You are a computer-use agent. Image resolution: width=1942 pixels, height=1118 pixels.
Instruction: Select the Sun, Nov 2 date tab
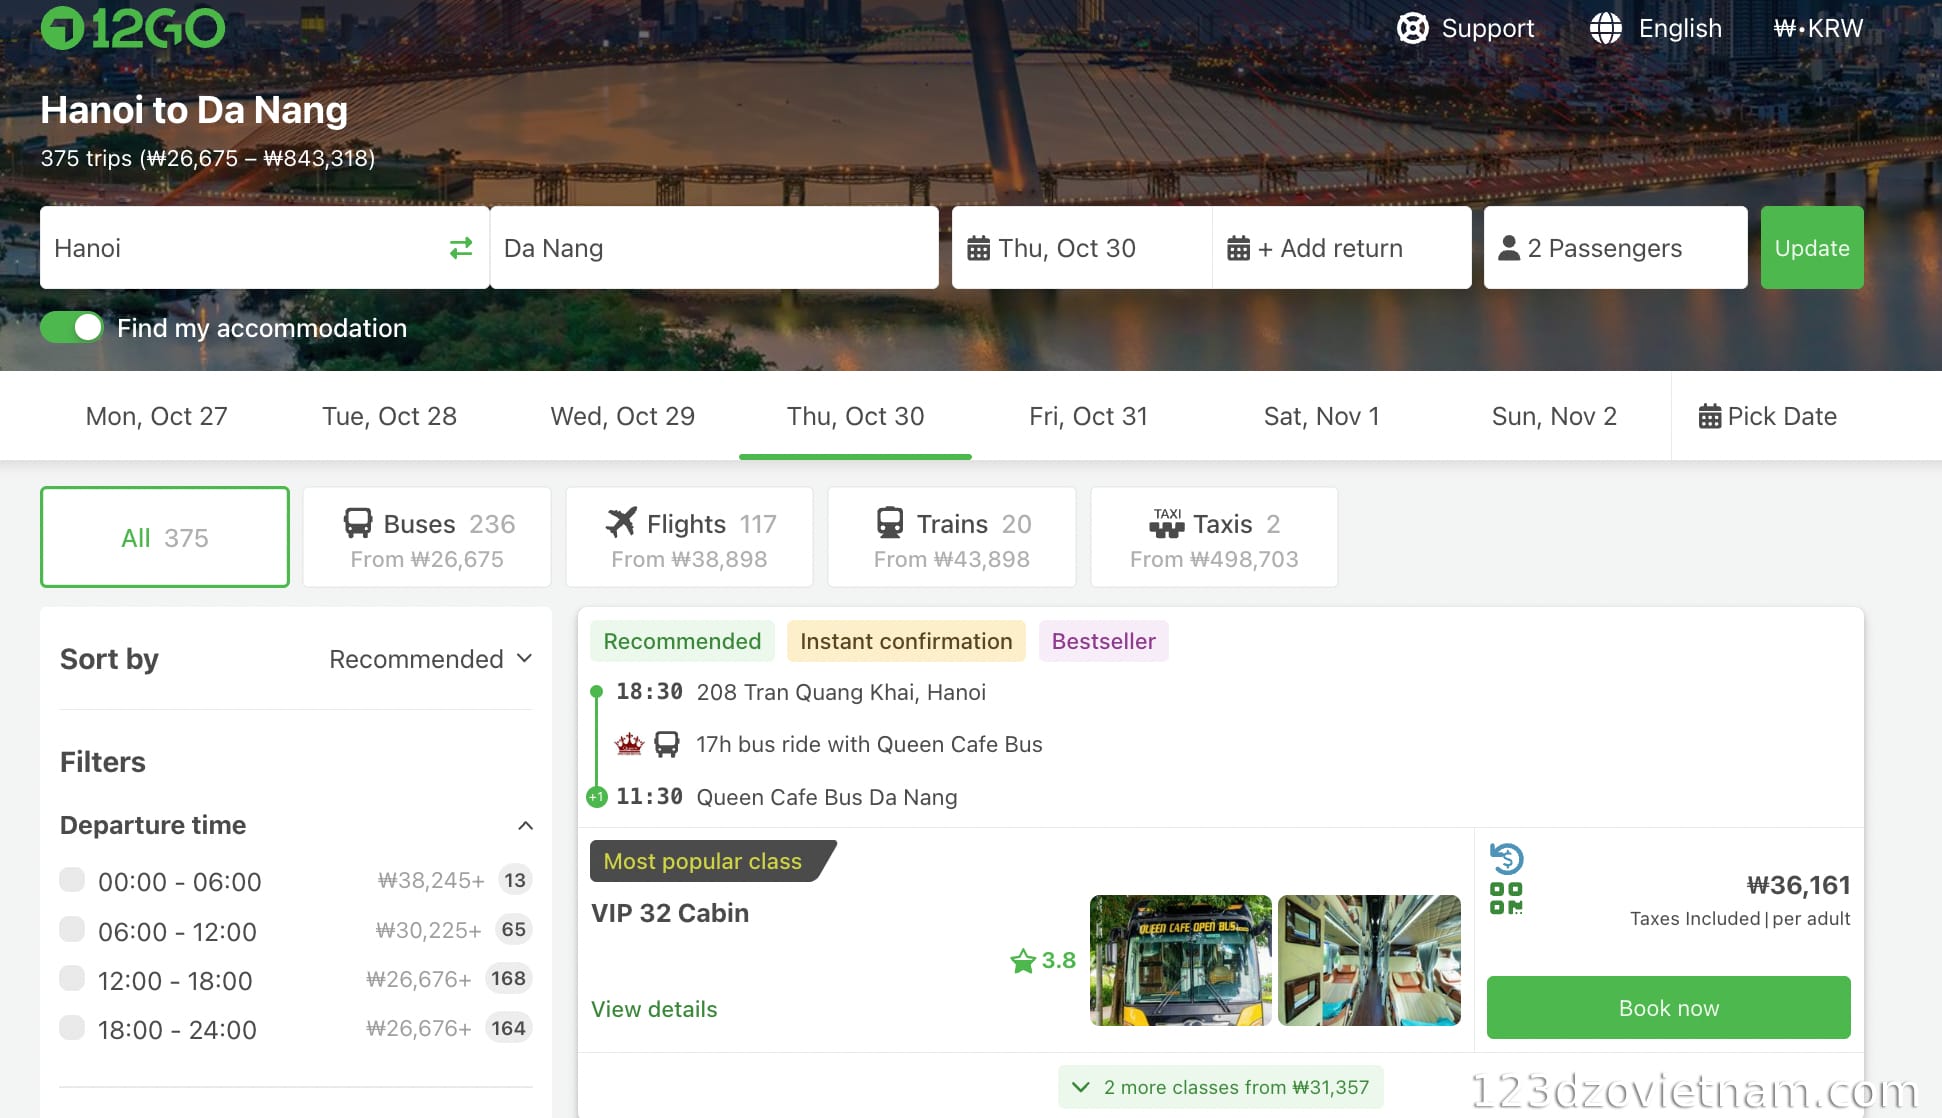[x=1554, y=416]
